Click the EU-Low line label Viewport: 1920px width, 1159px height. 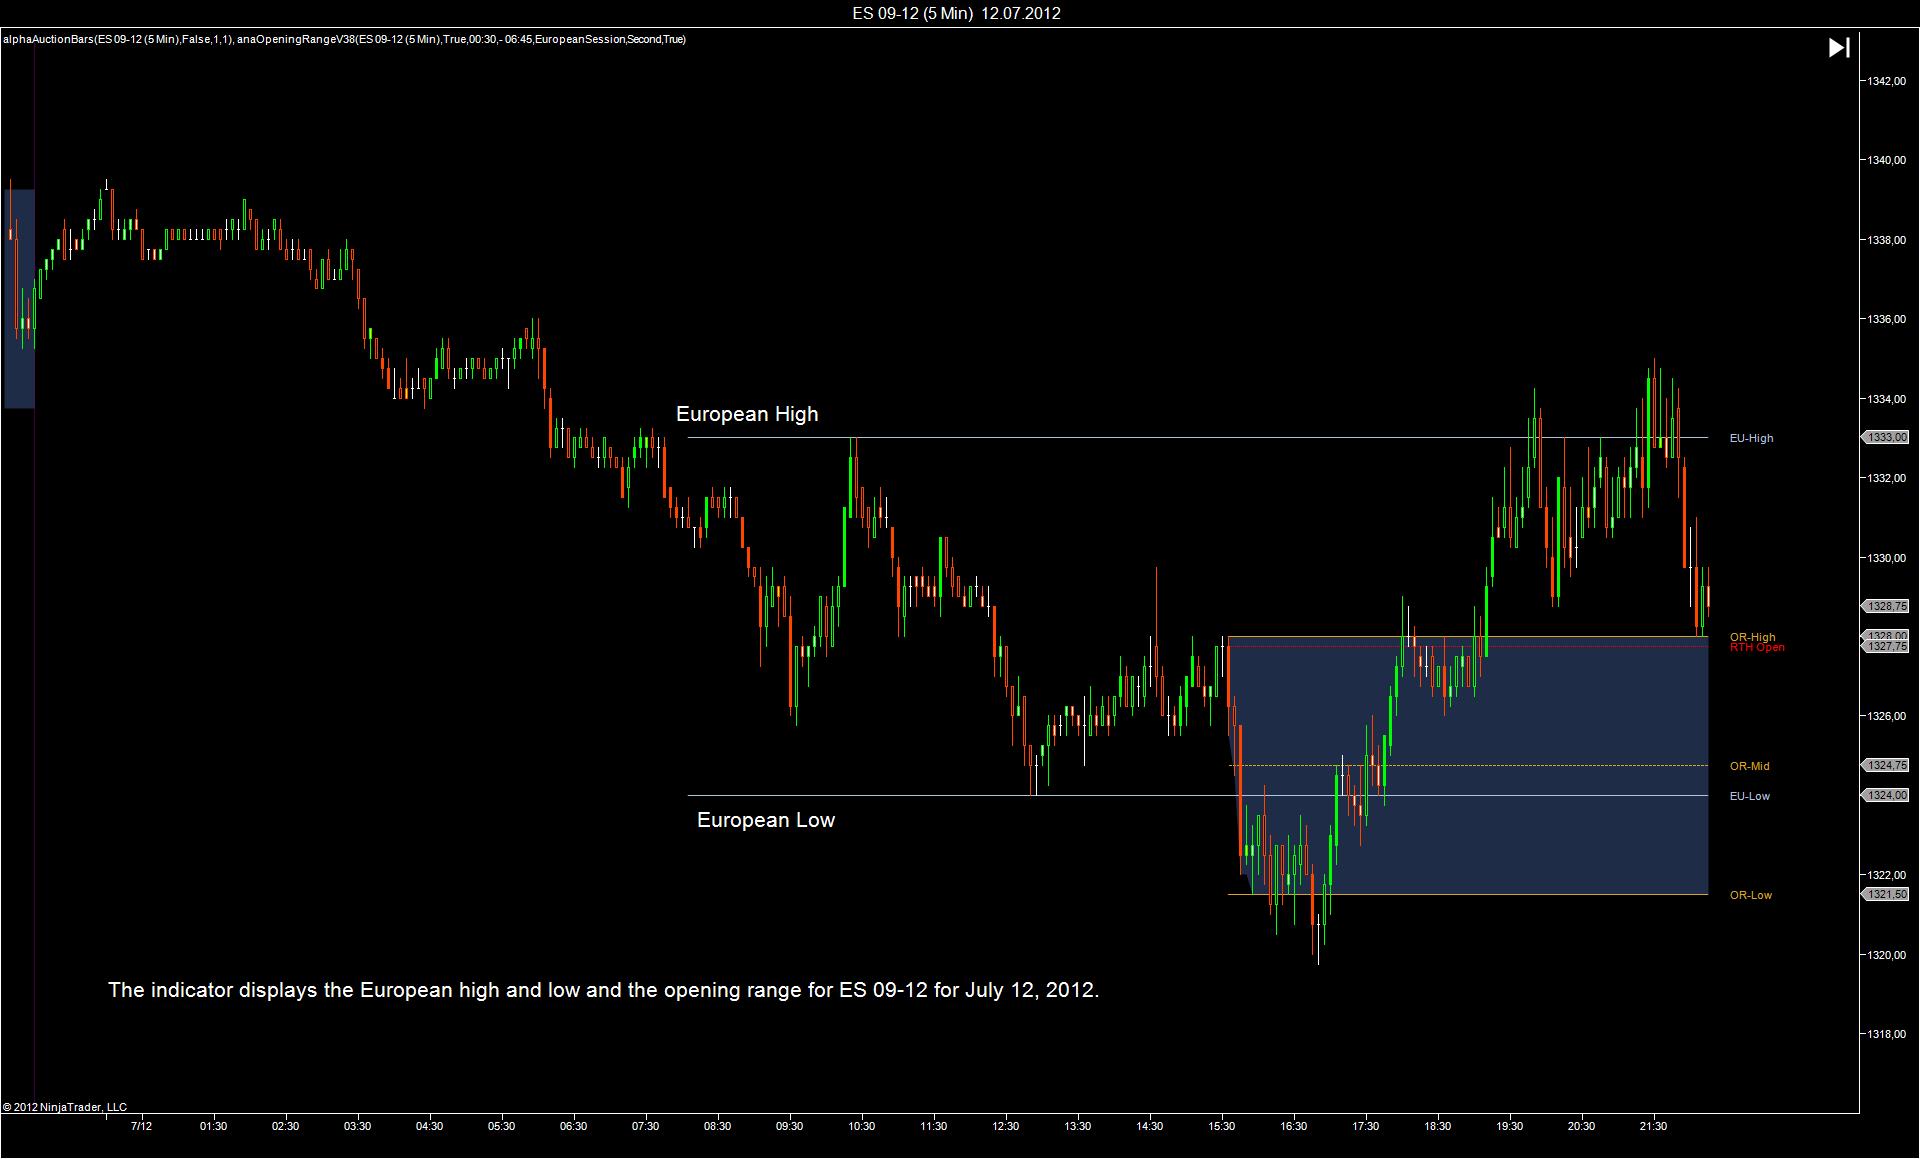tap(1749, 796)
